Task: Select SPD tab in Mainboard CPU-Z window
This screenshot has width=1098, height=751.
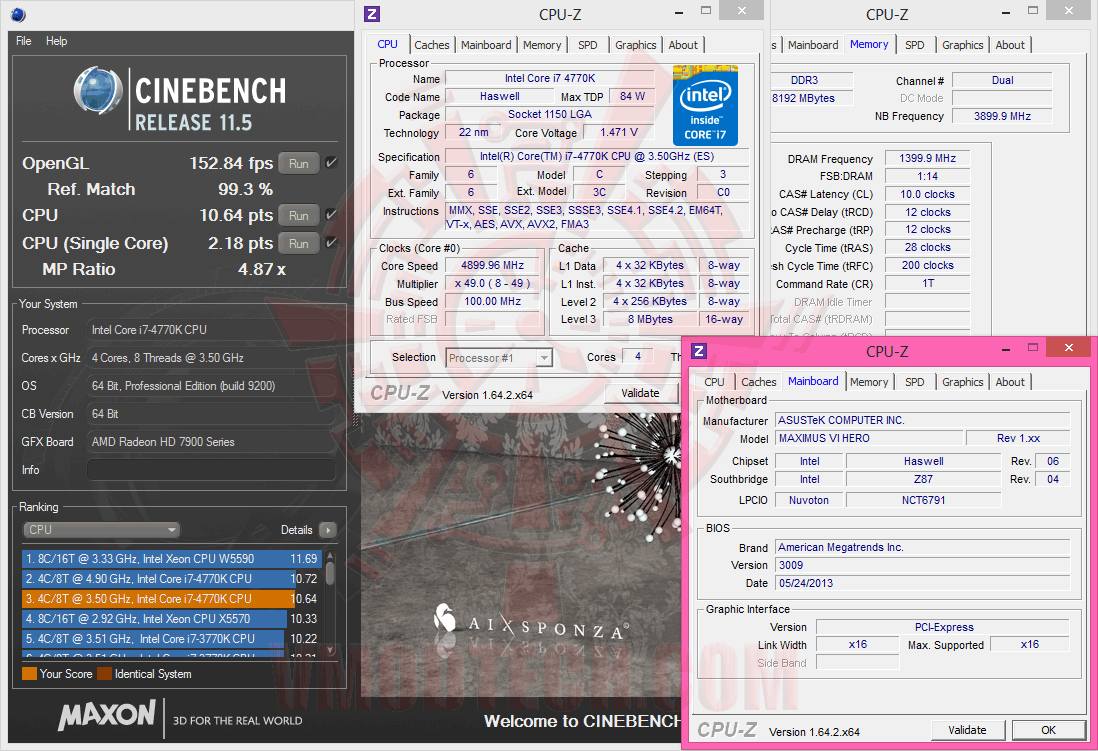Action: tap(915, 382)
